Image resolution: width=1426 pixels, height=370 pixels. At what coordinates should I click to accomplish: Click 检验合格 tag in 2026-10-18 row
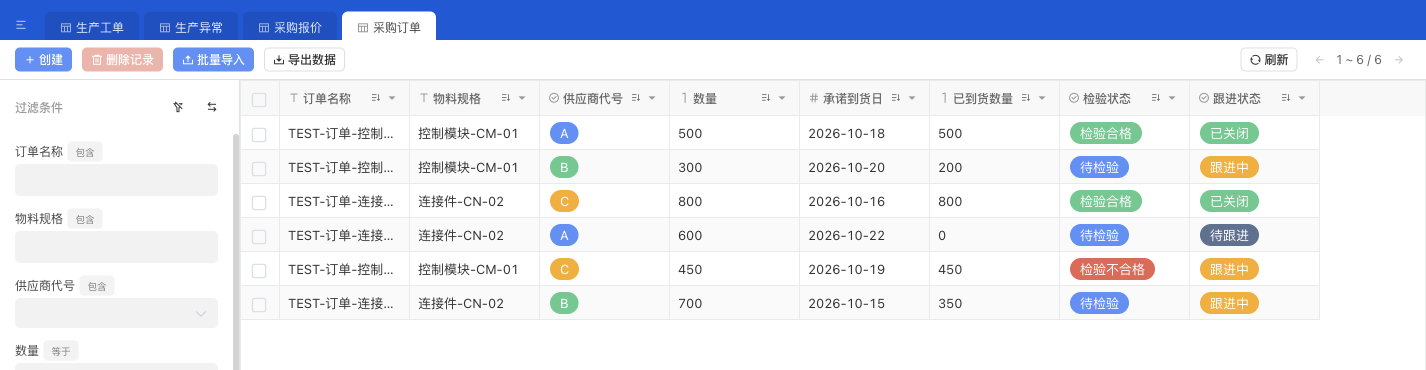click(1106, 133)
